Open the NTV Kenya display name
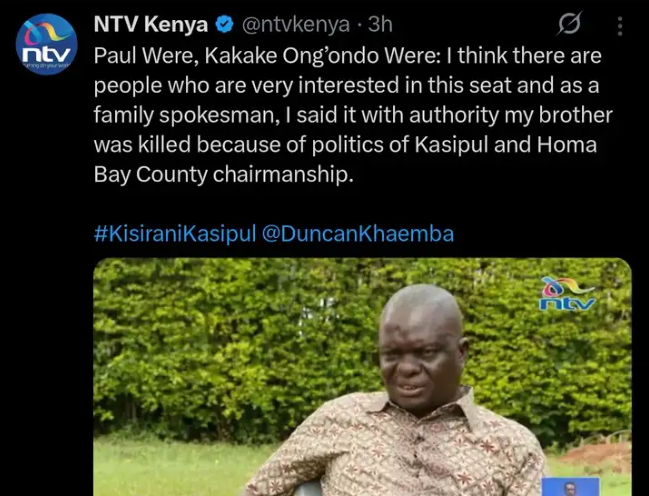This screenshot has height=496, width=649. (x=151, y=24)
